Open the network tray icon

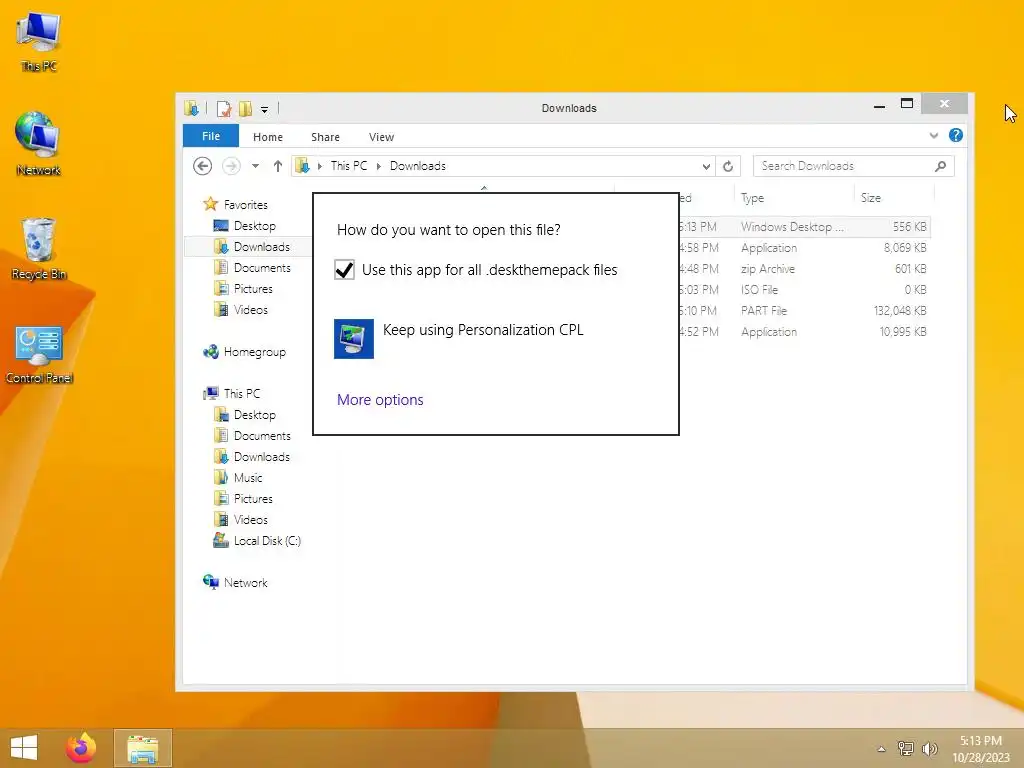click(x=905, y=748)
